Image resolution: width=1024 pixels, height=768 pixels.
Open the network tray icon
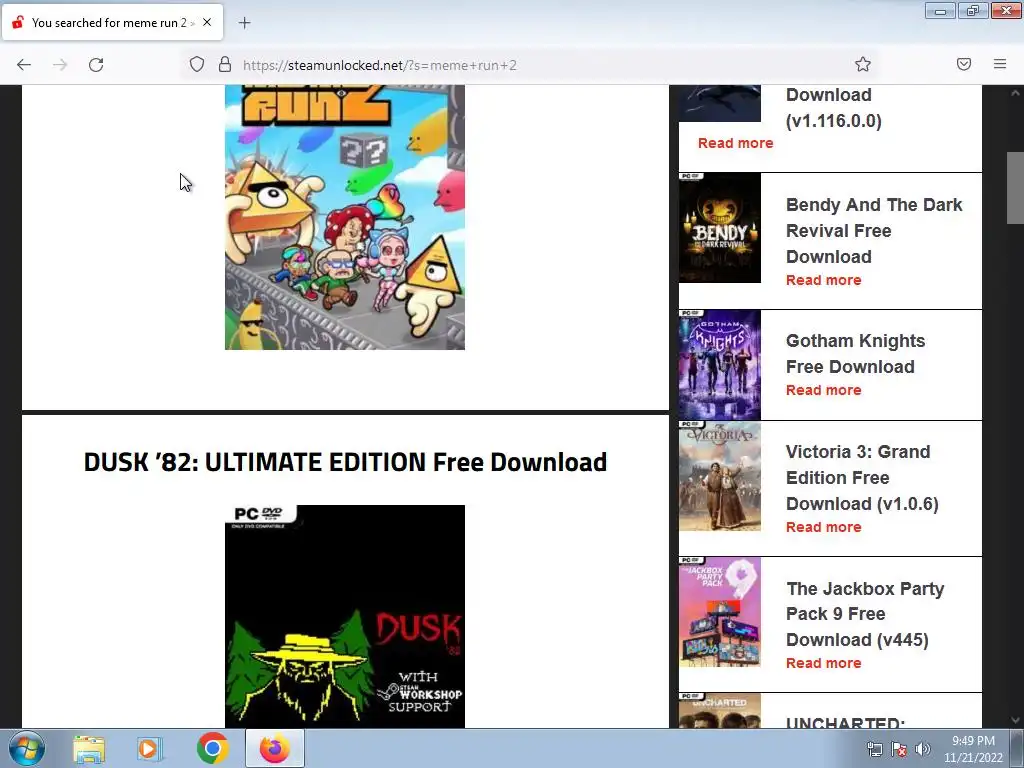pos(874,749)
